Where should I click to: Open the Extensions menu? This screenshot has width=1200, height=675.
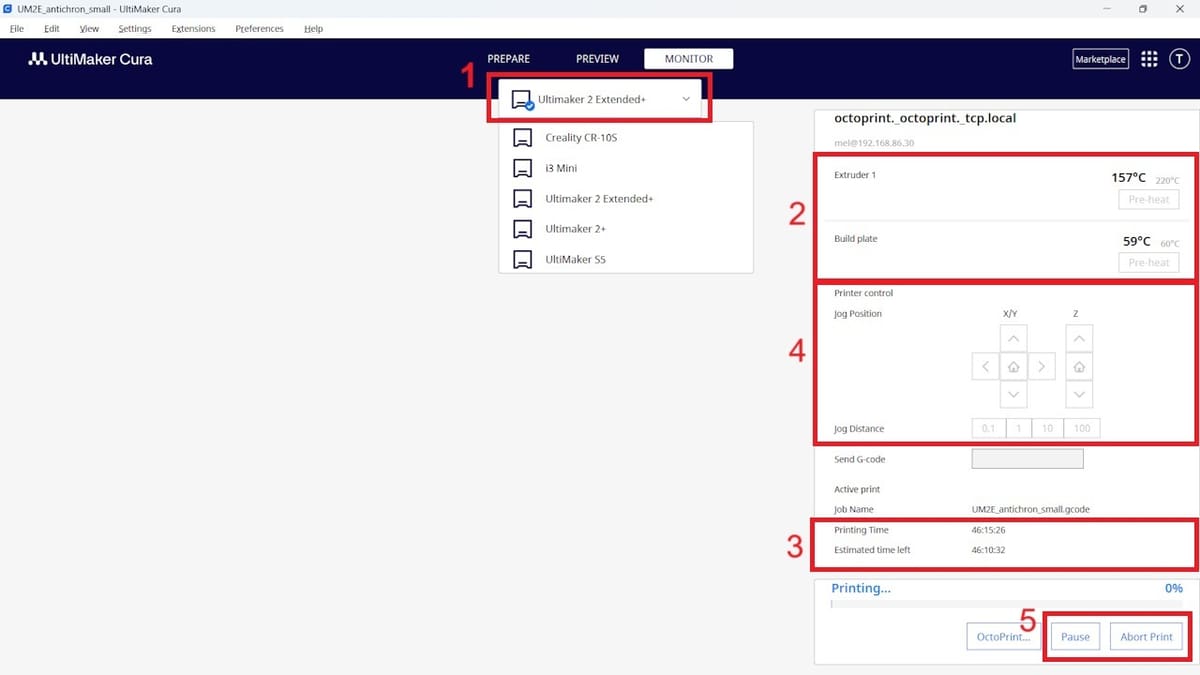click(193, 29)
